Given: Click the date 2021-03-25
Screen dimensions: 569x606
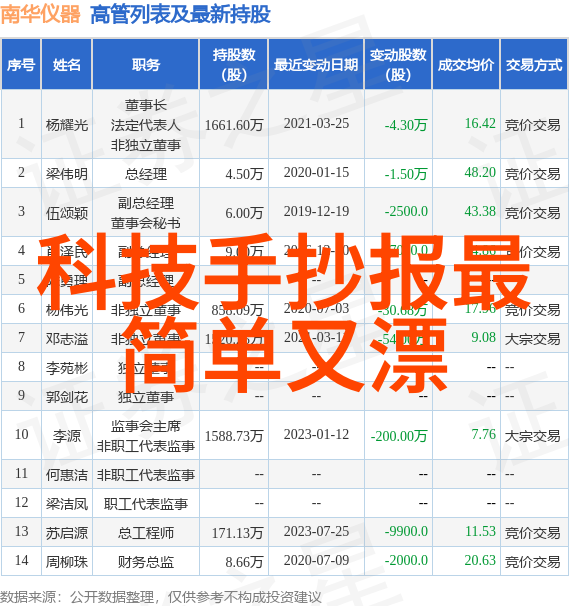Looking at the screenshot, I should coord(316,124).
